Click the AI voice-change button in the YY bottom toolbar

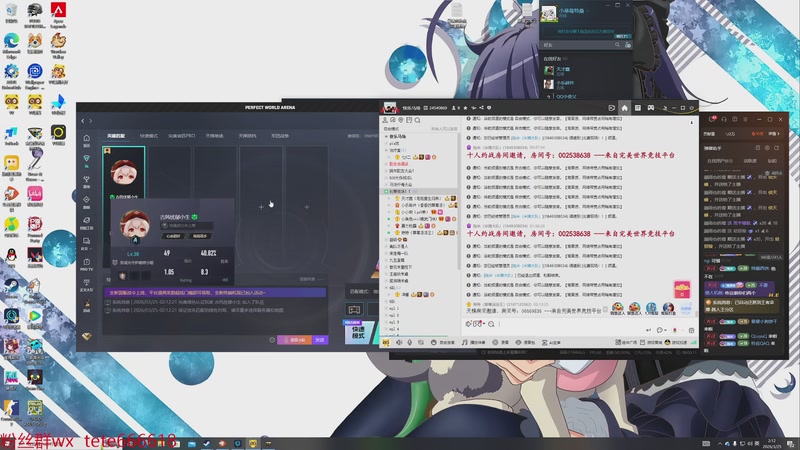(x=552, y=342)
